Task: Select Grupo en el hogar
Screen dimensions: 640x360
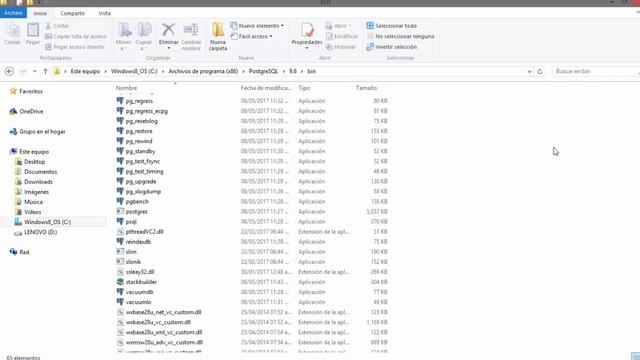Action: pos(42,131)
